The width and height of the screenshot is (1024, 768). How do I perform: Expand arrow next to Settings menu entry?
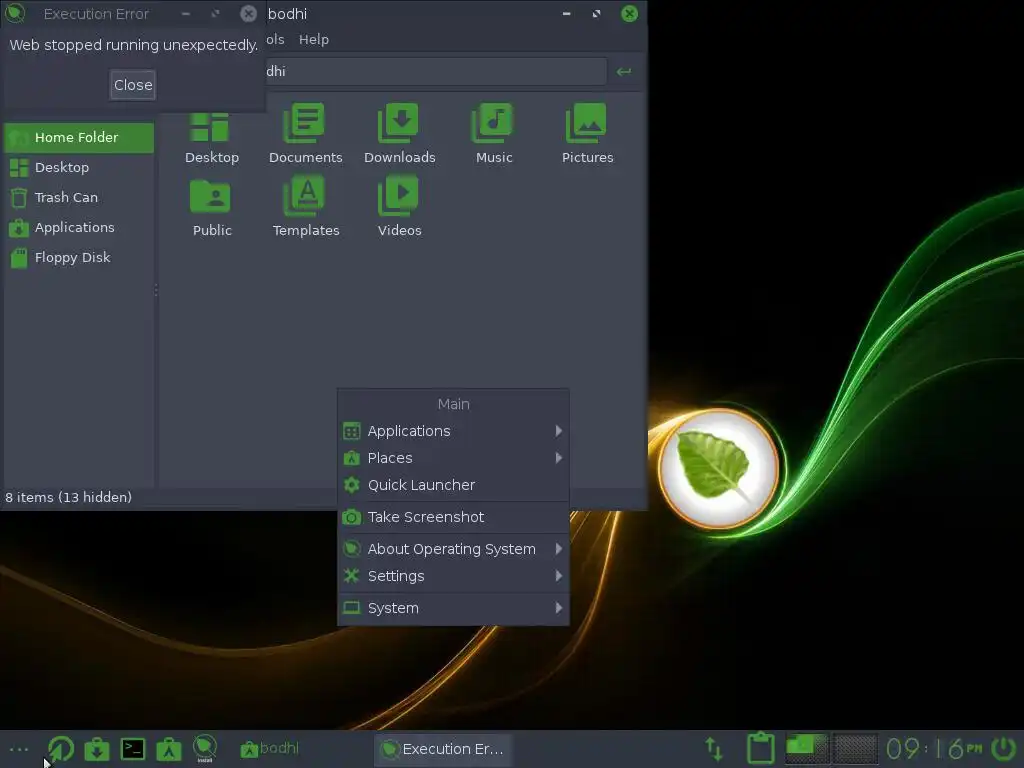558,575
